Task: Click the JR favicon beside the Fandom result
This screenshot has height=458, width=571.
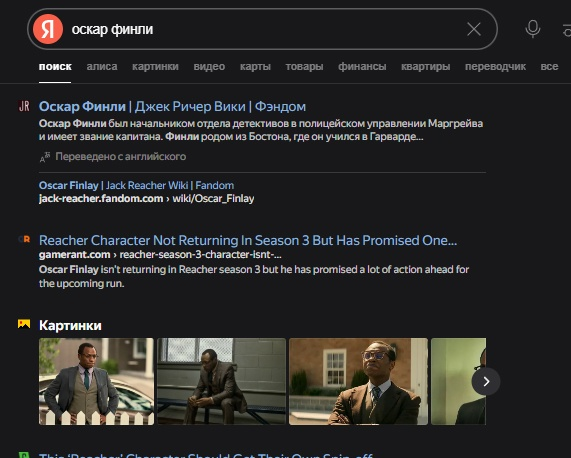Action: [x=24, y=106]
